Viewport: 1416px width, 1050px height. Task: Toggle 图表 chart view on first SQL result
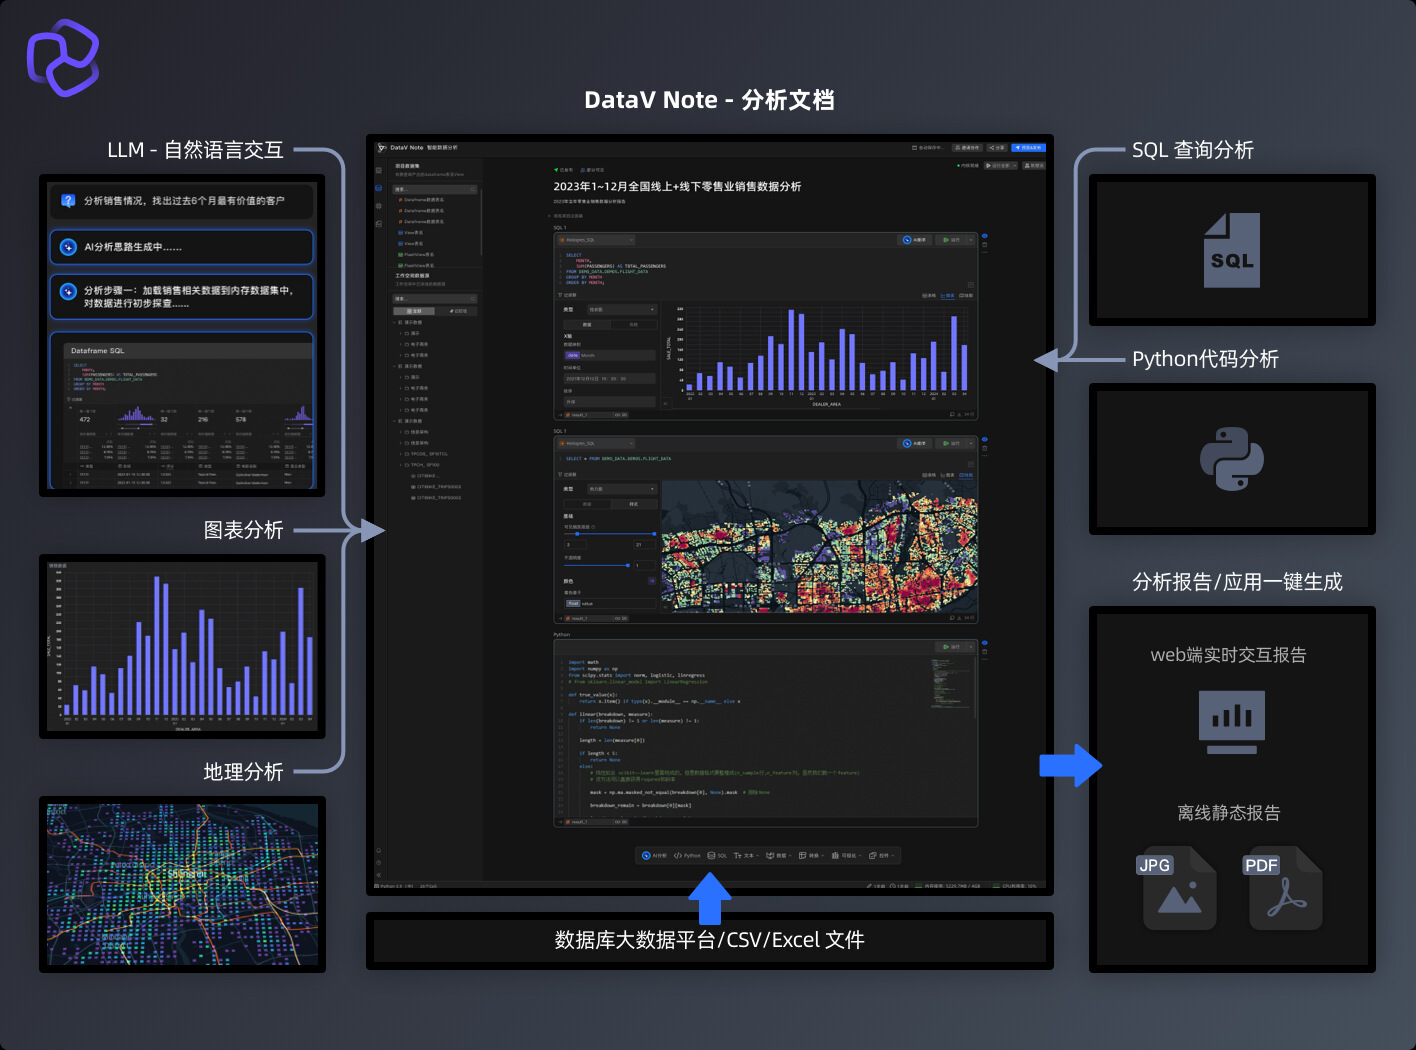946,295
